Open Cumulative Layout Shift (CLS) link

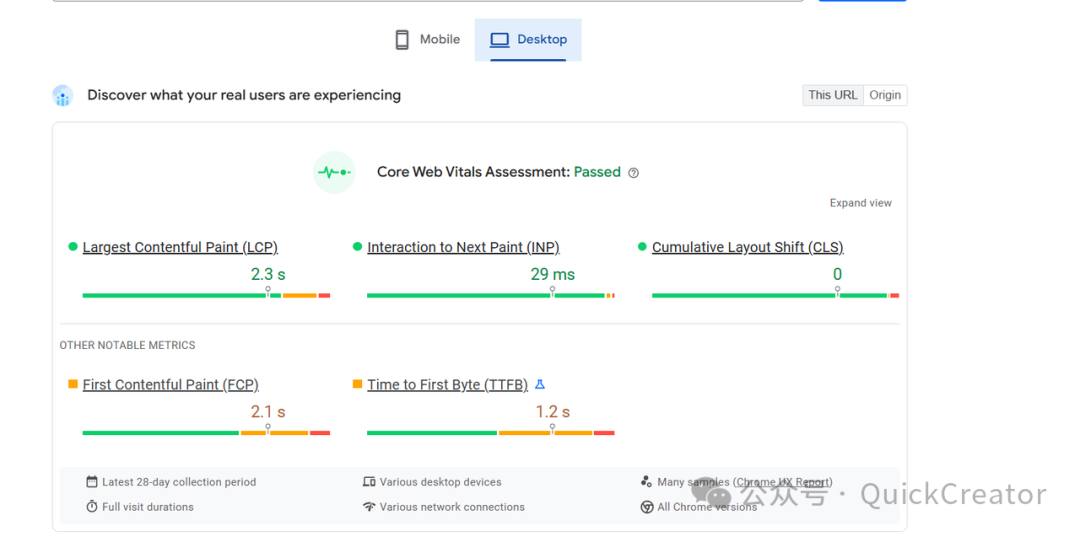point(747,248)
